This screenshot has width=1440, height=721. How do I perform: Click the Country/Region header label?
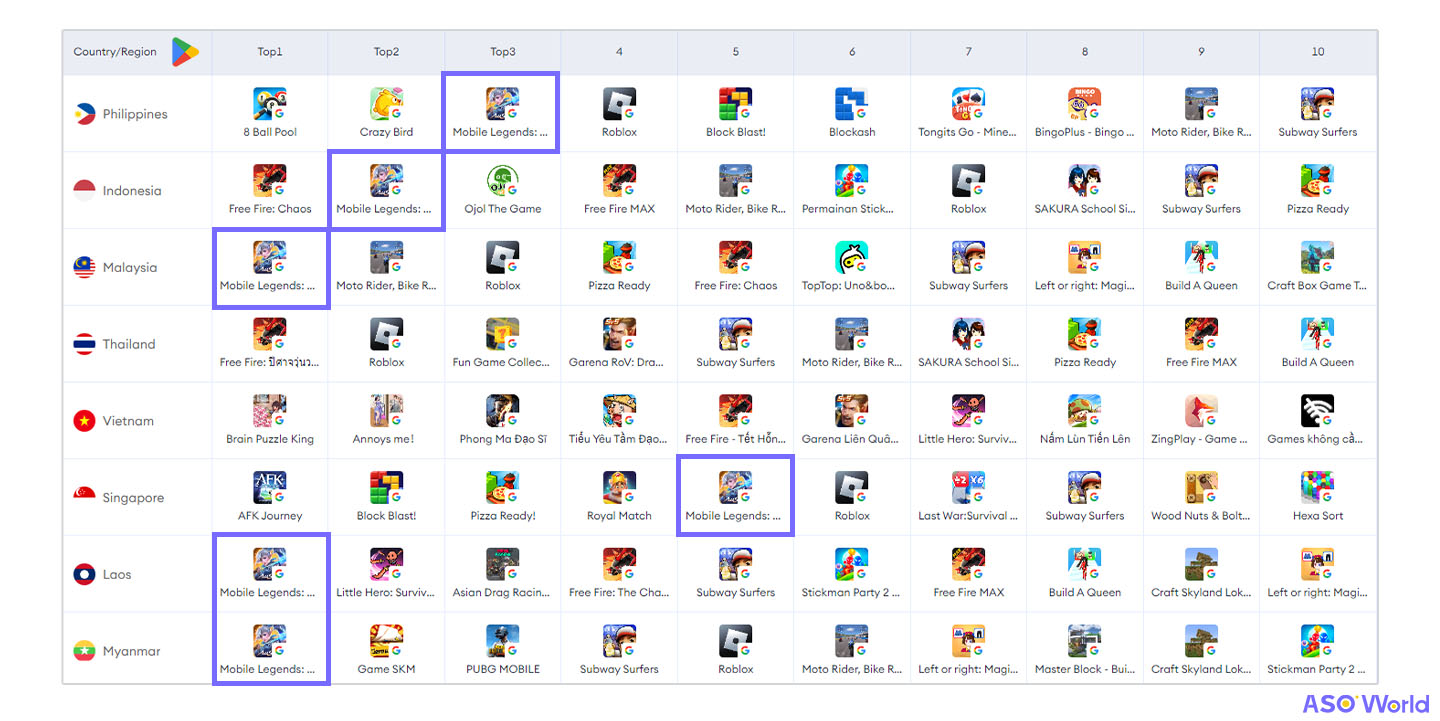coord(115,52)
